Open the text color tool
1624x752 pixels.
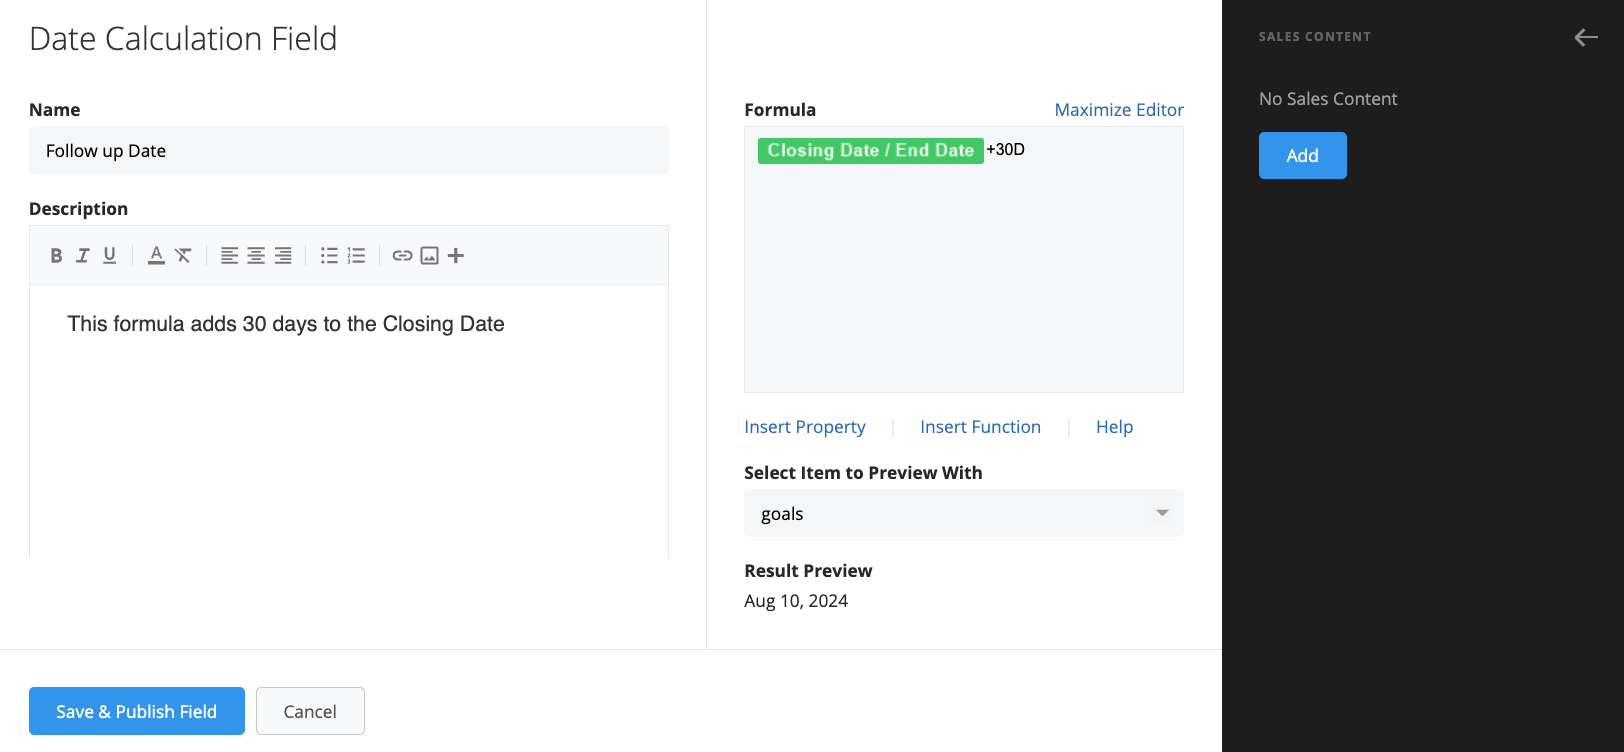point(155,255)
